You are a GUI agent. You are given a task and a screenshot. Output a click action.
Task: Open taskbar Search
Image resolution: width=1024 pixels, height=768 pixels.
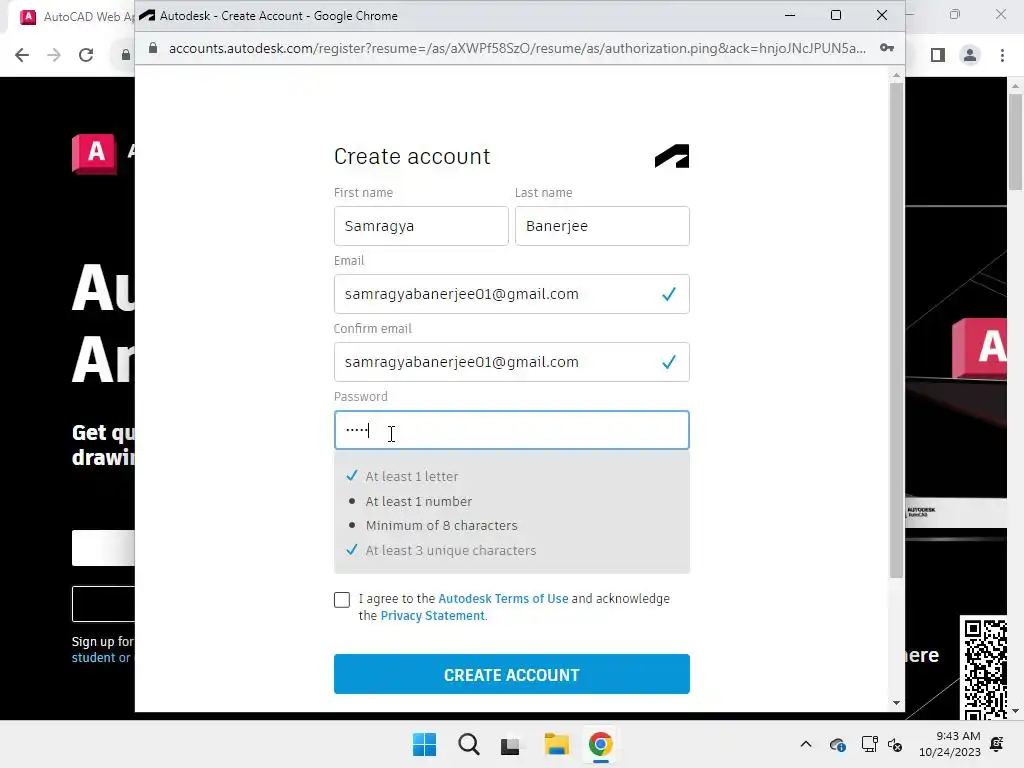[x=468, y=744]
